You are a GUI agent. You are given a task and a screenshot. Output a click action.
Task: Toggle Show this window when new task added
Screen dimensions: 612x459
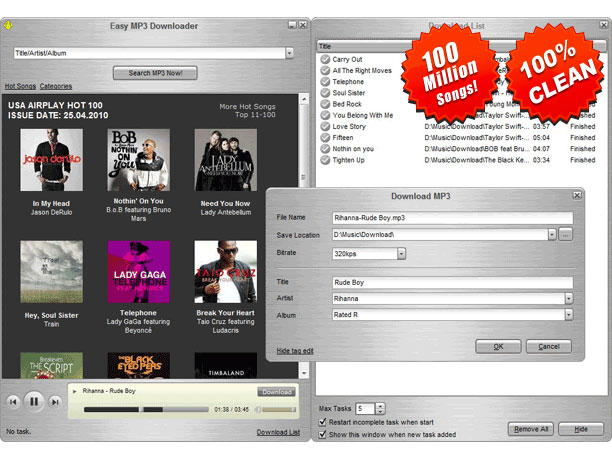pos(322,434)
